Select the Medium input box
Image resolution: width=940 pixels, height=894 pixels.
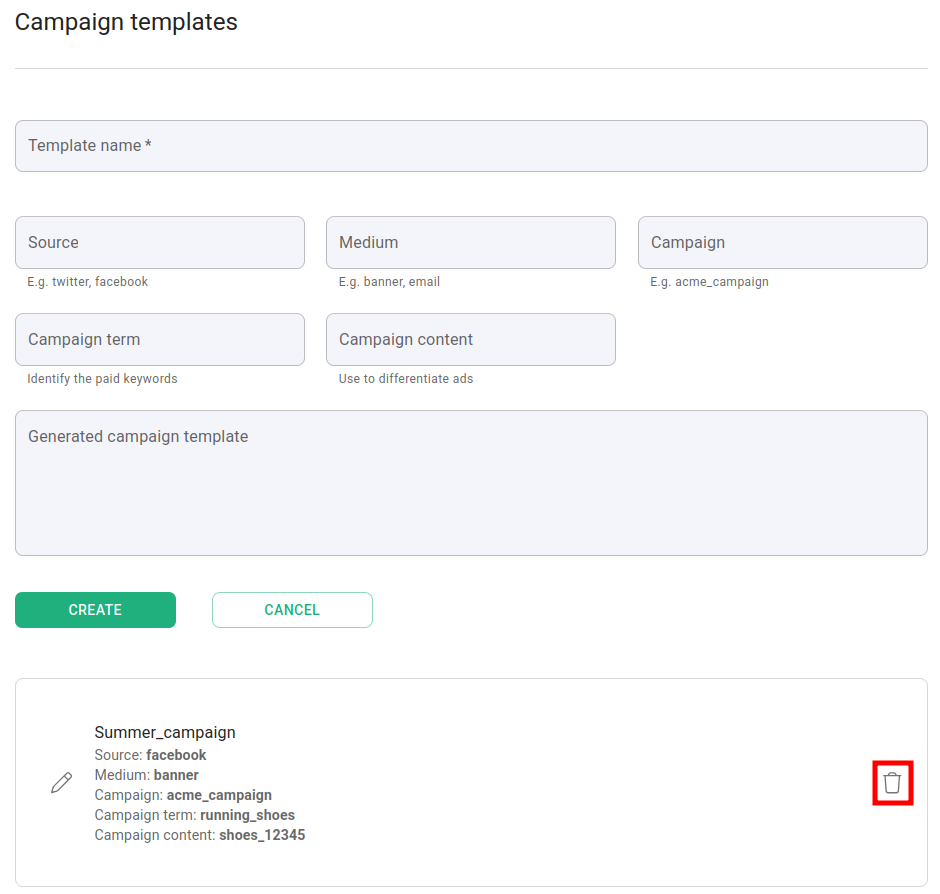(x=471, y=243)
